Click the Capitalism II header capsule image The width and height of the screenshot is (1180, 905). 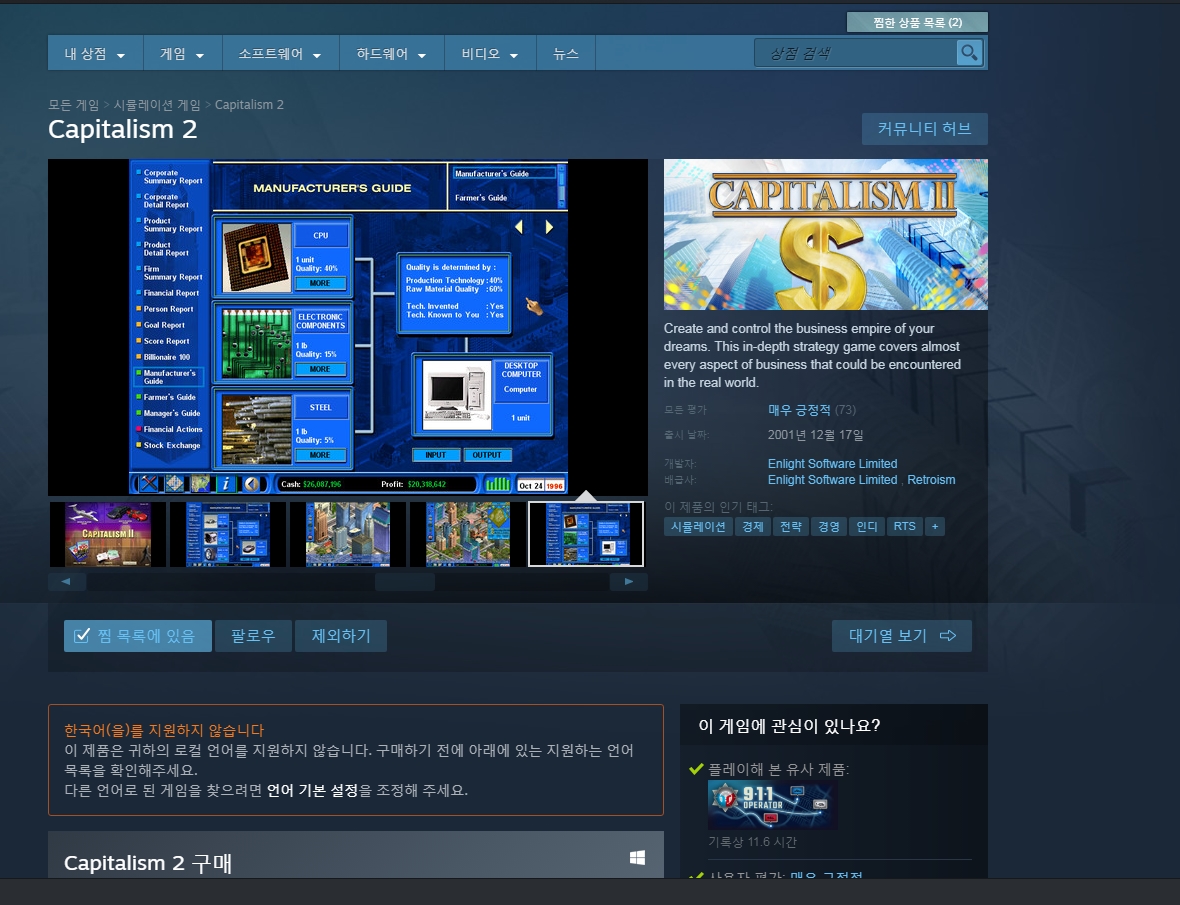pos(826,234)
